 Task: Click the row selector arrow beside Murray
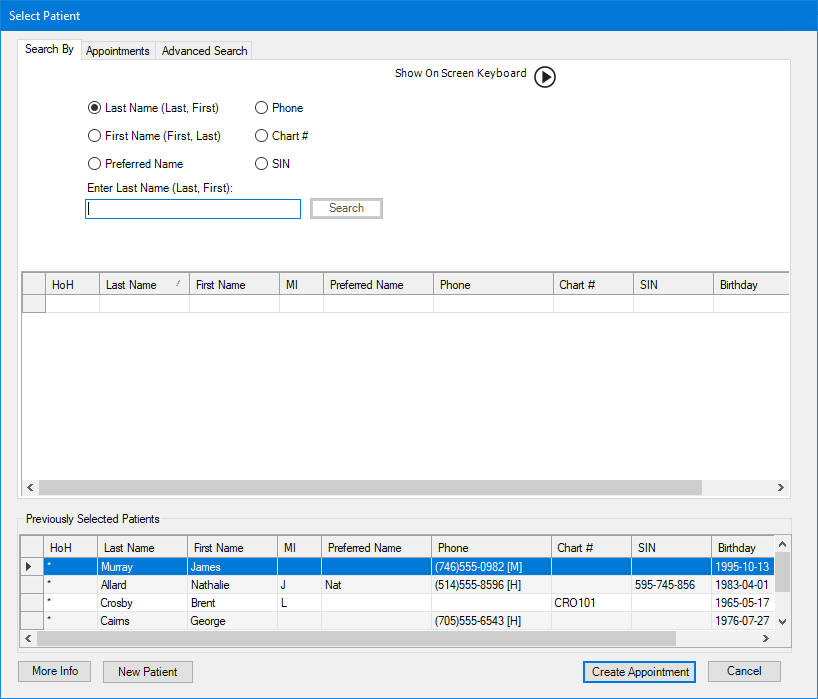tap(31, 567)
